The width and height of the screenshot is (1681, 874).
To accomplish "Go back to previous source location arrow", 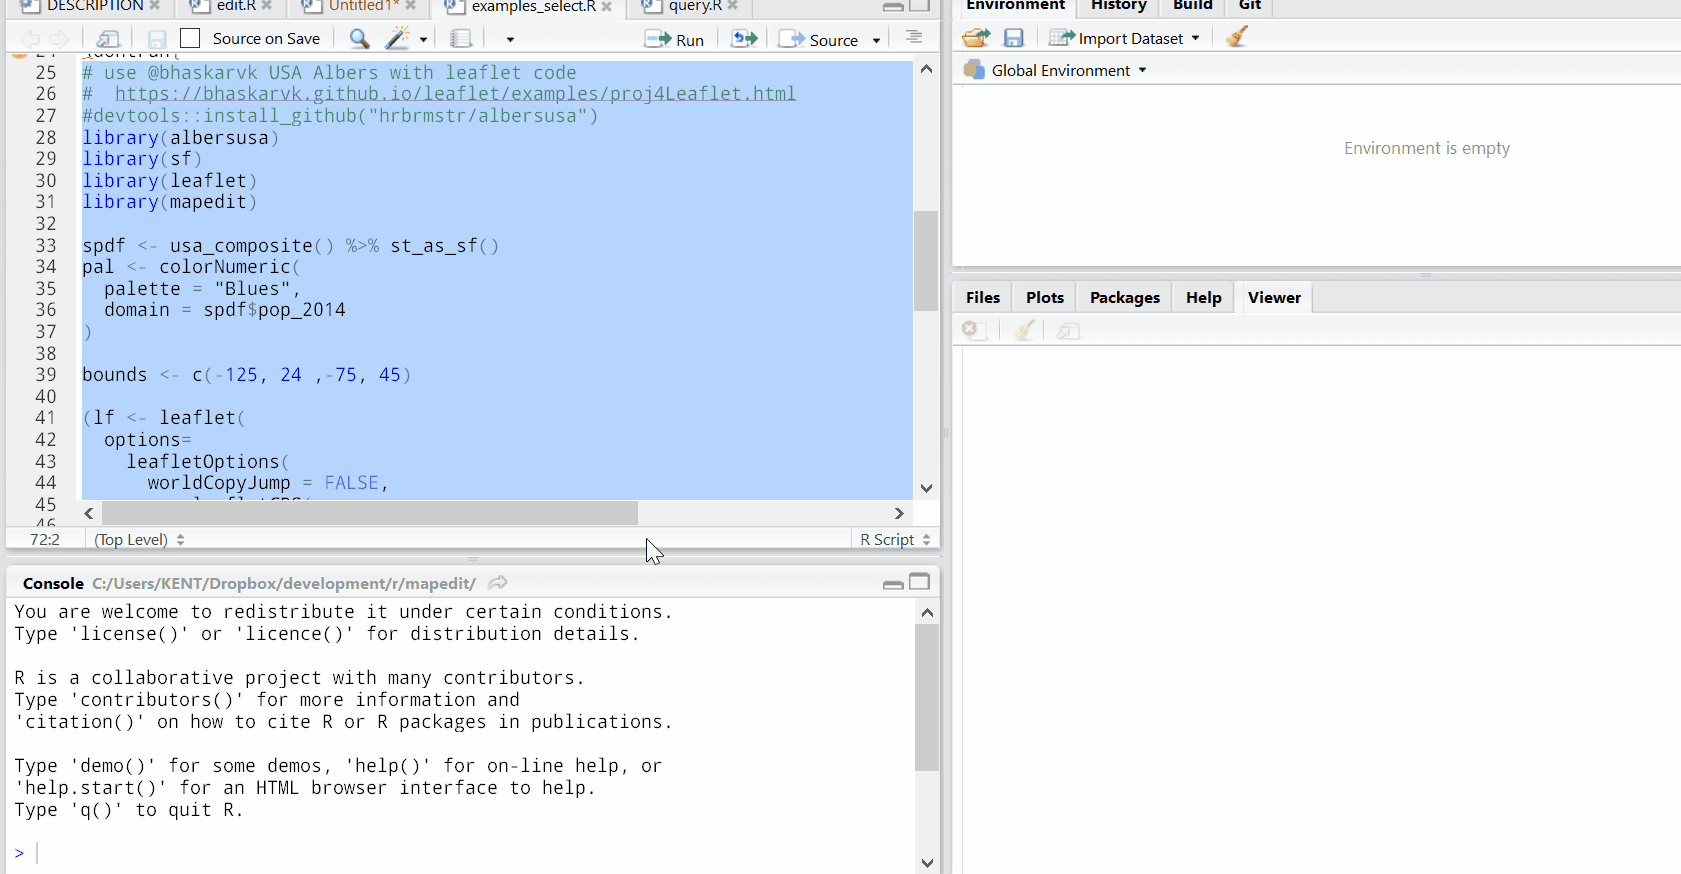I will (31, 39).
